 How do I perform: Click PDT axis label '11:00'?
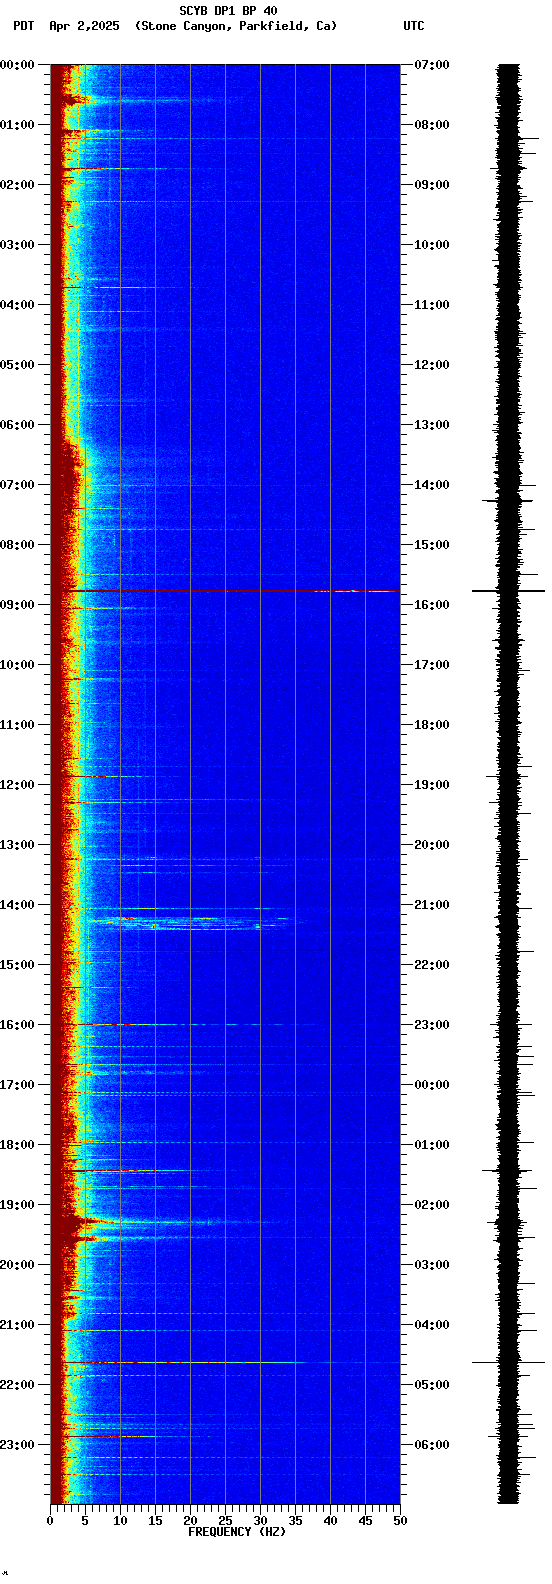point(17,725)
